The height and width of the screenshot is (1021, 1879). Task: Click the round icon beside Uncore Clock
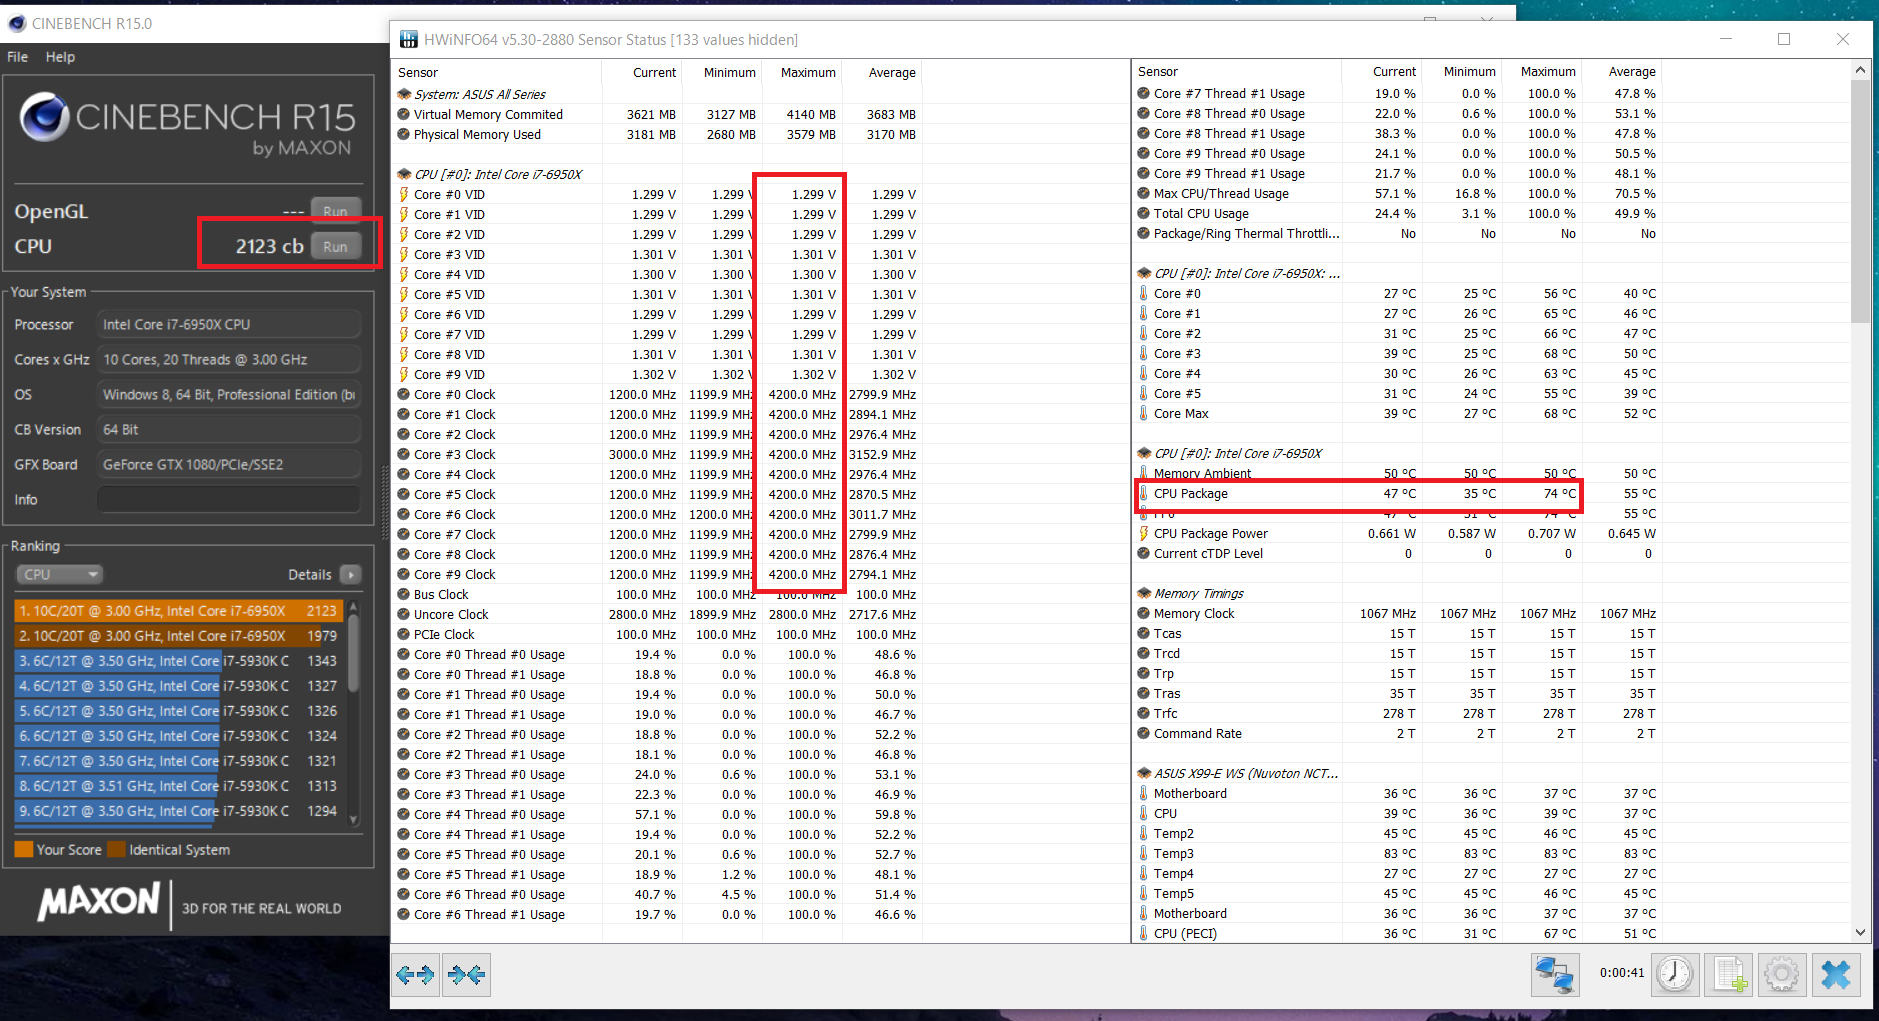(404, 614)
